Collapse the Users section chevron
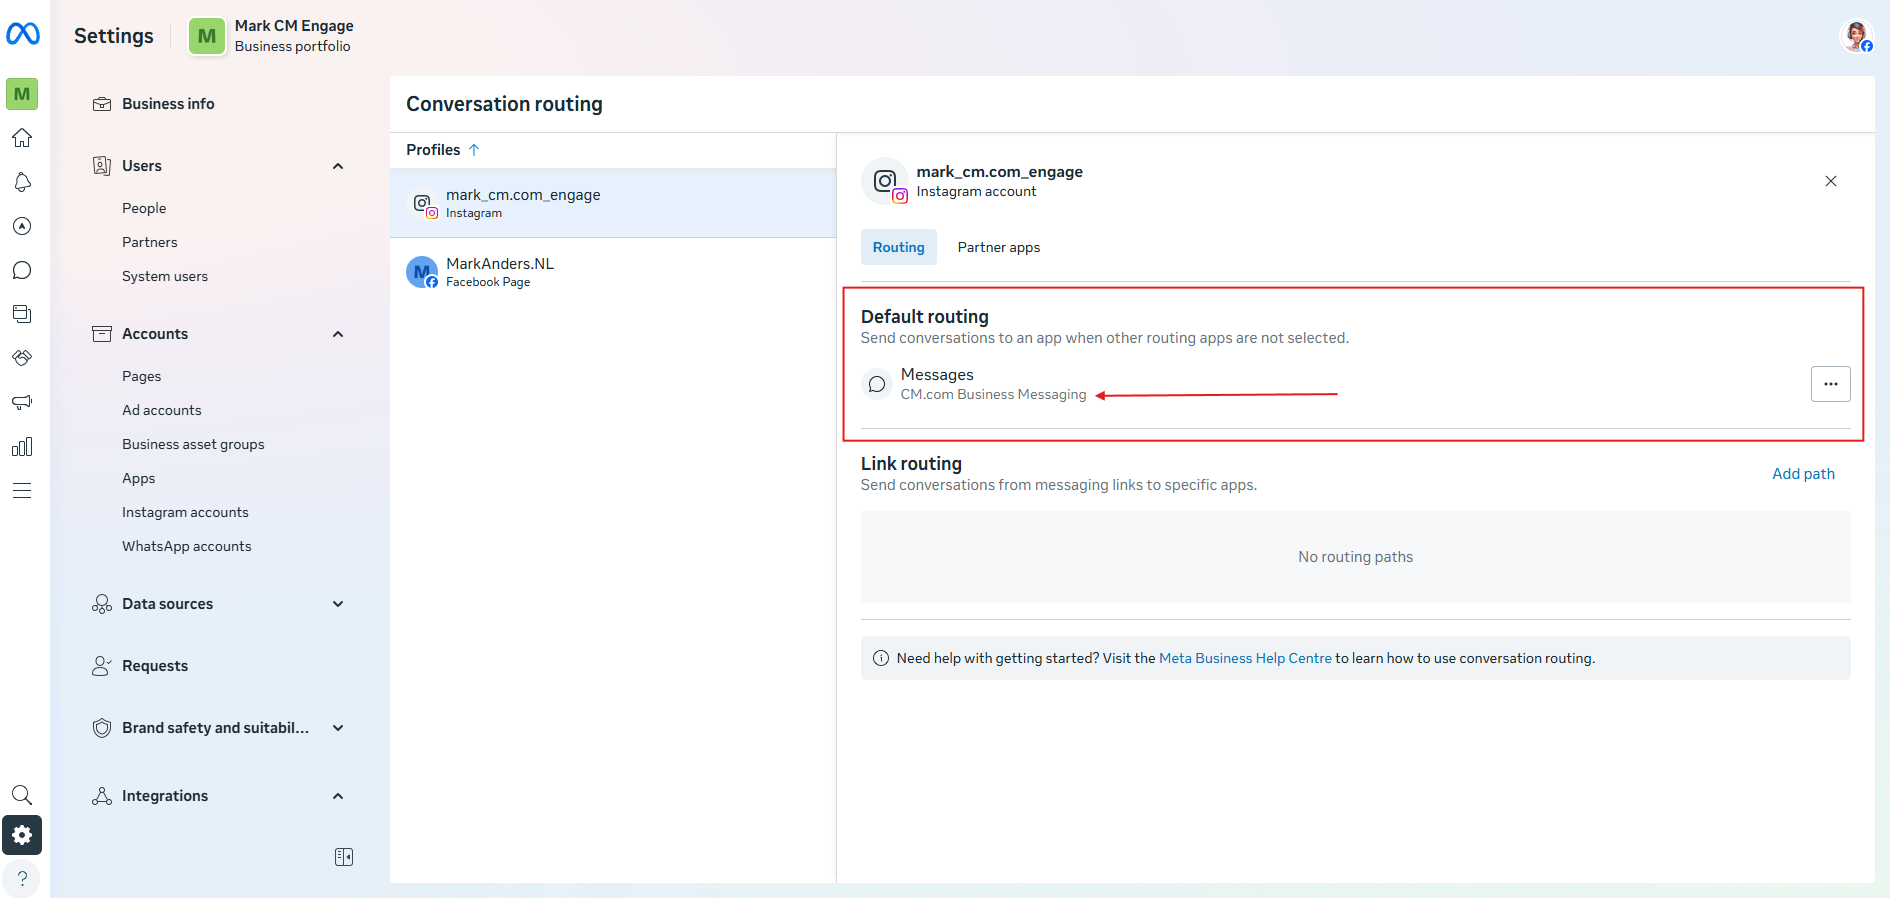The width and height of the screenshot is (1890, 898). (338, 166)
